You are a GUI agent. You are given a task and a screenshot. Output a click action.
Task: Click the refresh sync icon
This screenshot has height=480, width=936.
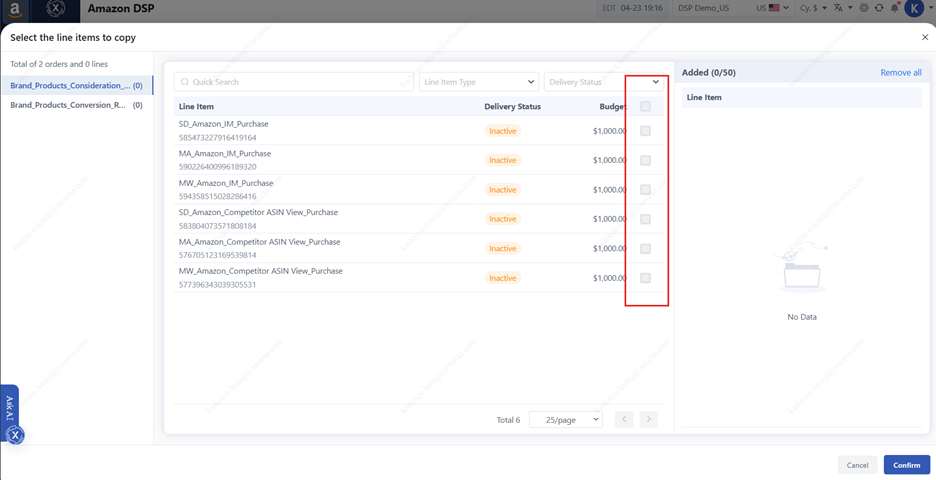coord(879,8)
